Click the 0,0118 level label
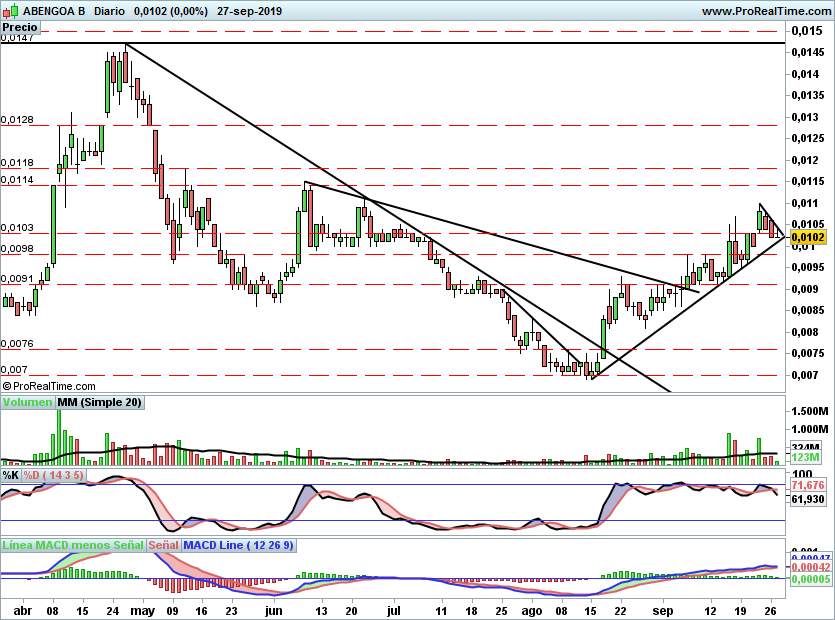 pos(17,162)
